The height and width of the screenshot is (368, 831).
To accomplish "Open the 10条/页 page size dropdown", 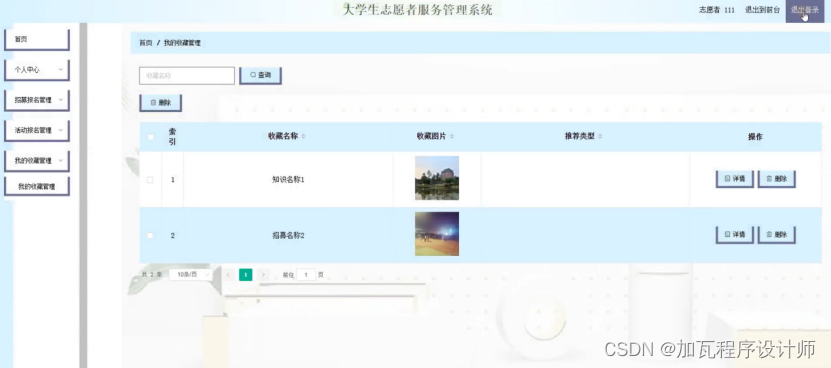I will (x=190, y=275).
